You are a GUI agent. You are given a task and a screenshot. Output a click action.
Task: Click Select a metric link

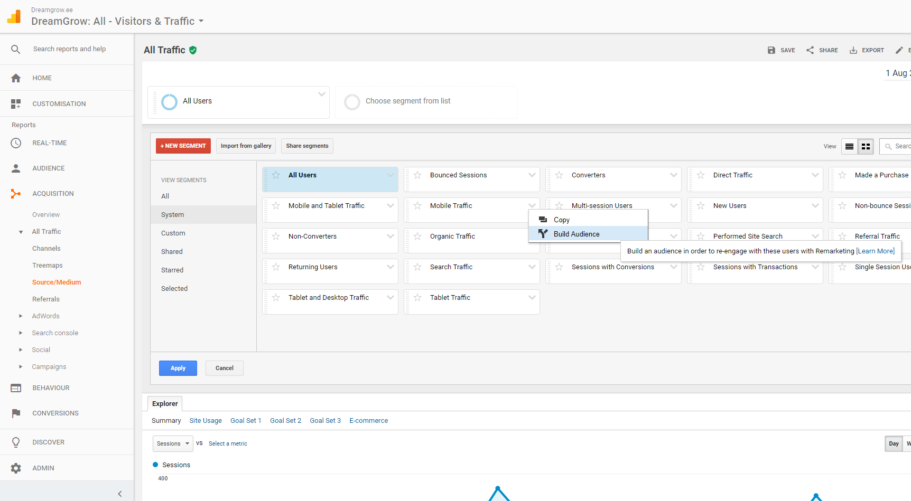tap(228, 443)
